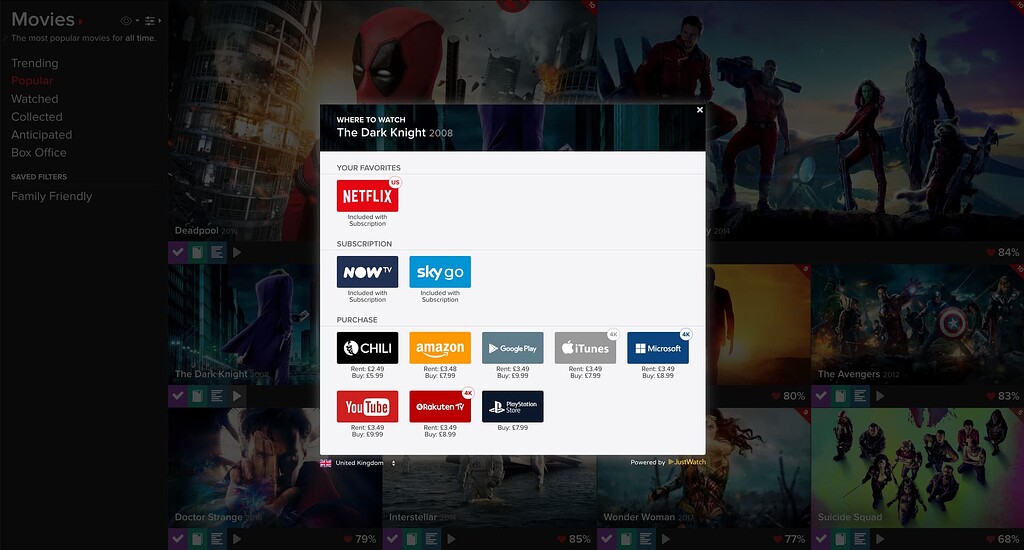The image size is (1024, 550).
Task: Open the Collected movies list
Action: 37,117
